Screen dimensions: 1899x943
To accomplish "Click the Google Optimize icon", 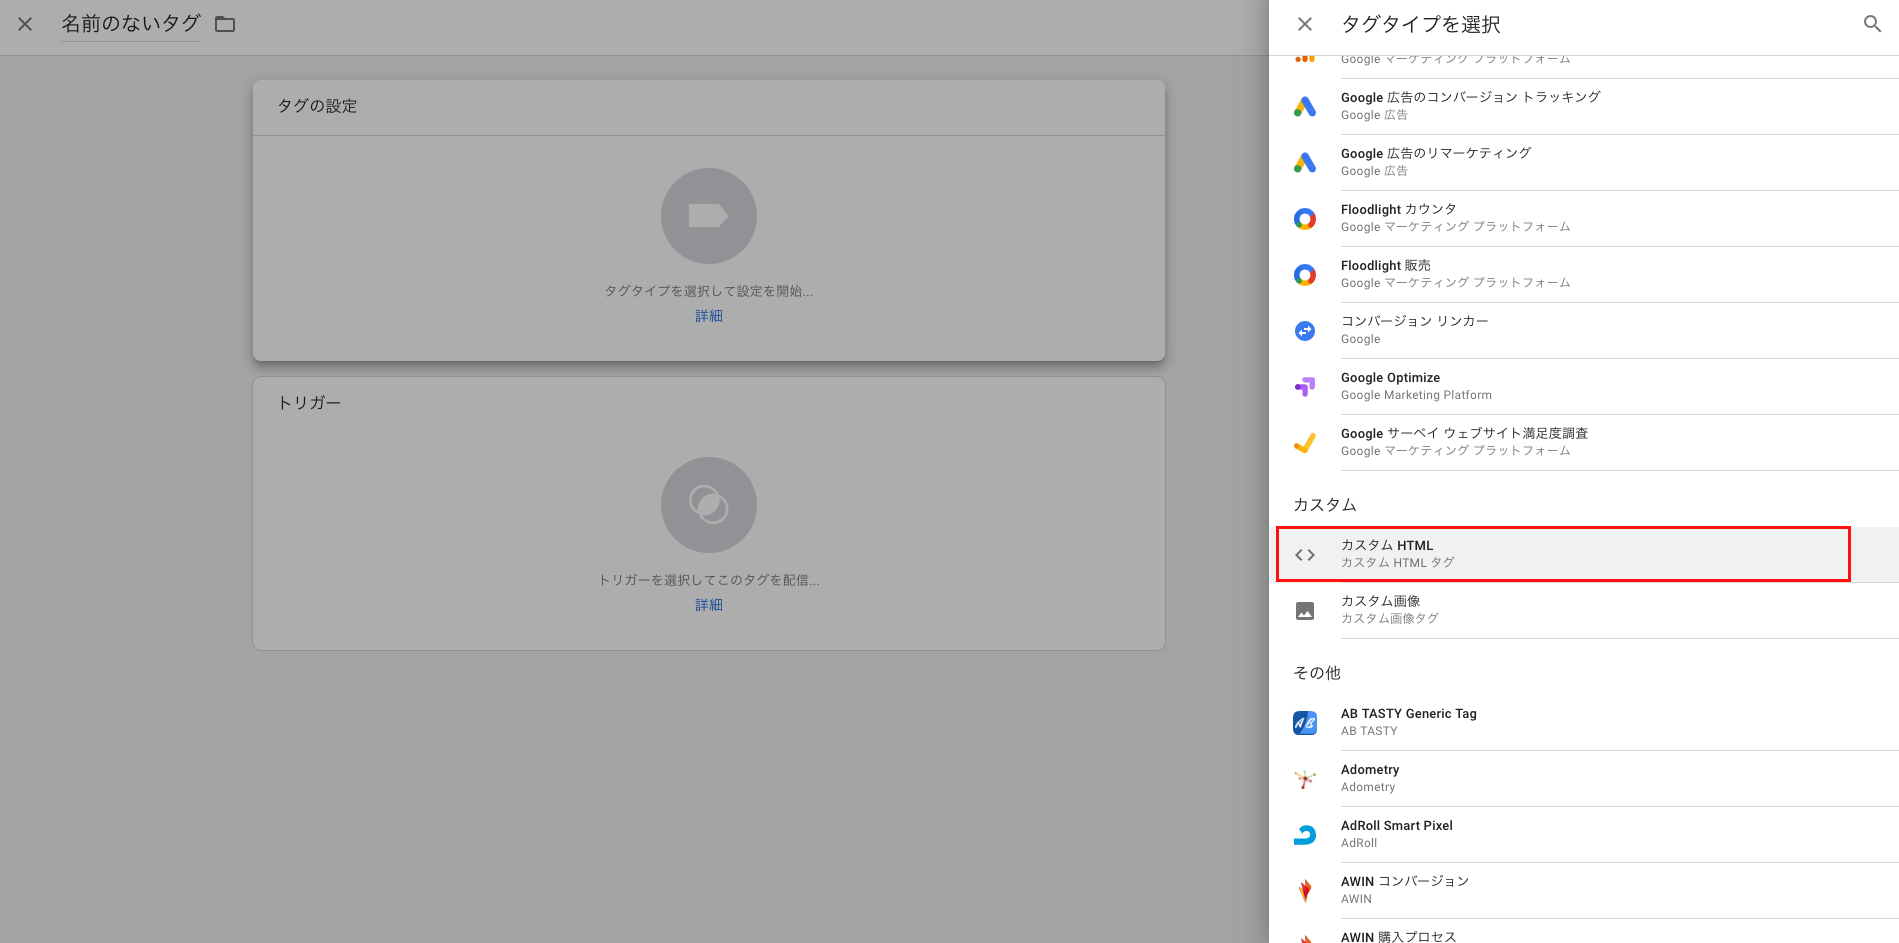I will (1305, 386).
